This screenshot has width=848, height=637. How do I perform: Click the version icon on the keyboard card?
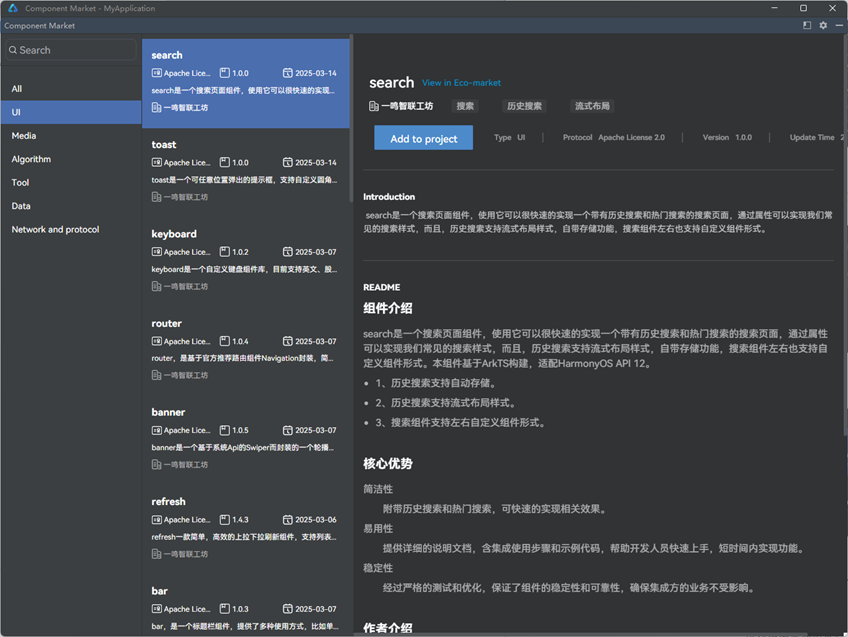tap(225, 252)
